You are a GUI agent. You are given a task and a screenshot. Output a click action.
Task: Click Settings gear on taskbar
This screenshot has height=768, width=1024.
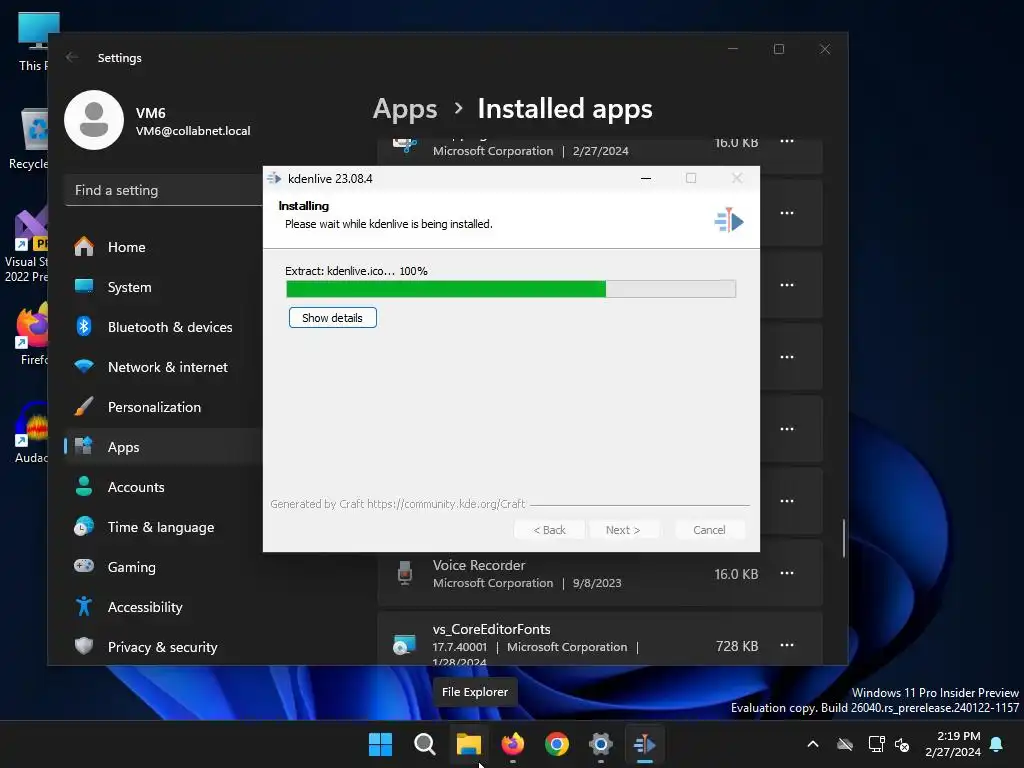pyautogui.click(x=601, y=744)
